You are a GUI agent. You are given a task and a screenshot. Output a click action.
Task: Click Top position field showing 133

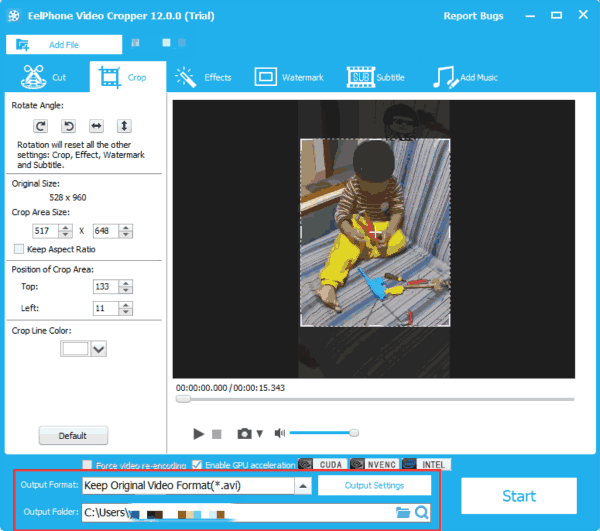point(106,287)
